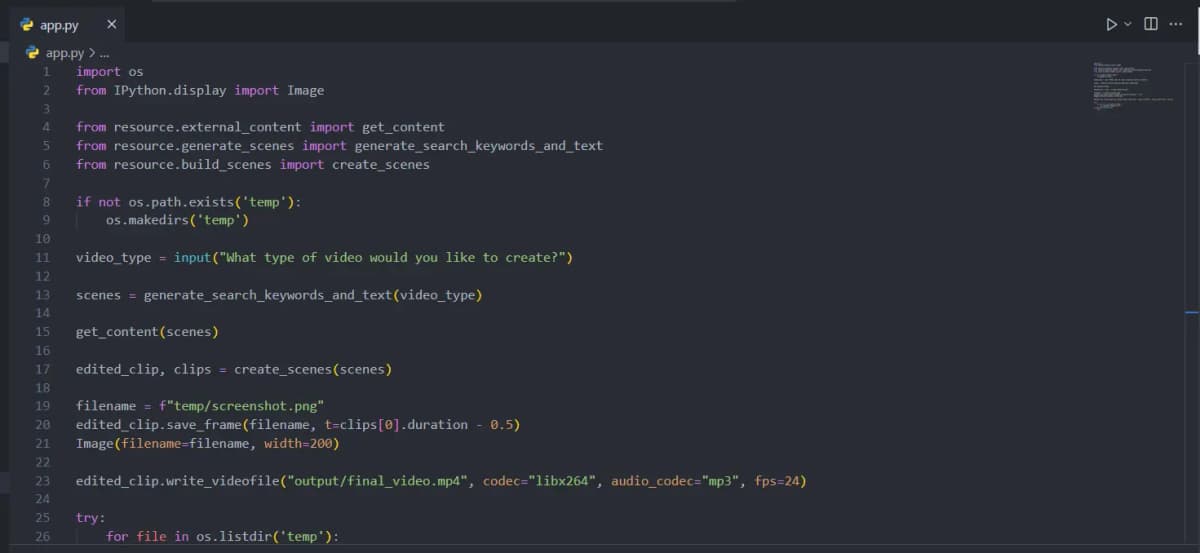Click 'IPython.display' in line 2
This screenshot has width=1200, height=553.
point(170,90)
